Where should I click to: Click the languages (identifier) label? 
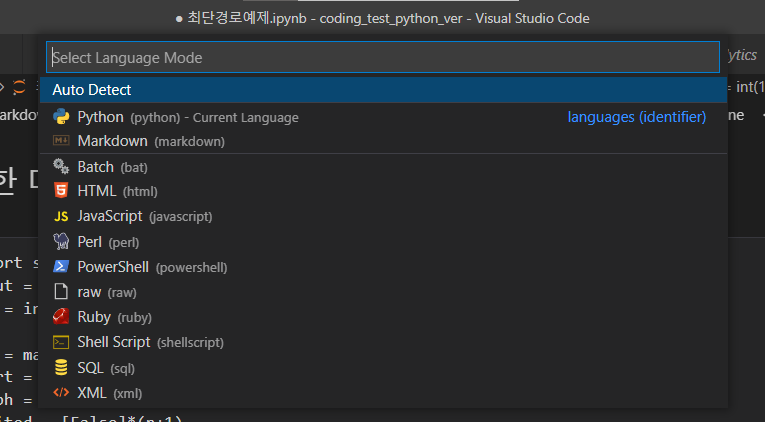coord(637,117)
